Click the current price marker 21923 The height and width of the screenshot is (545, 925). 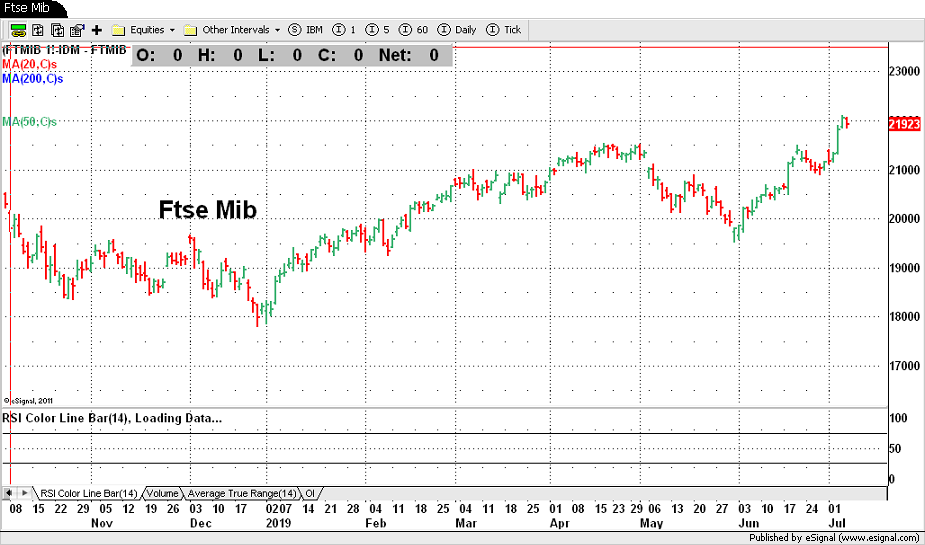(x=904, y=124)
